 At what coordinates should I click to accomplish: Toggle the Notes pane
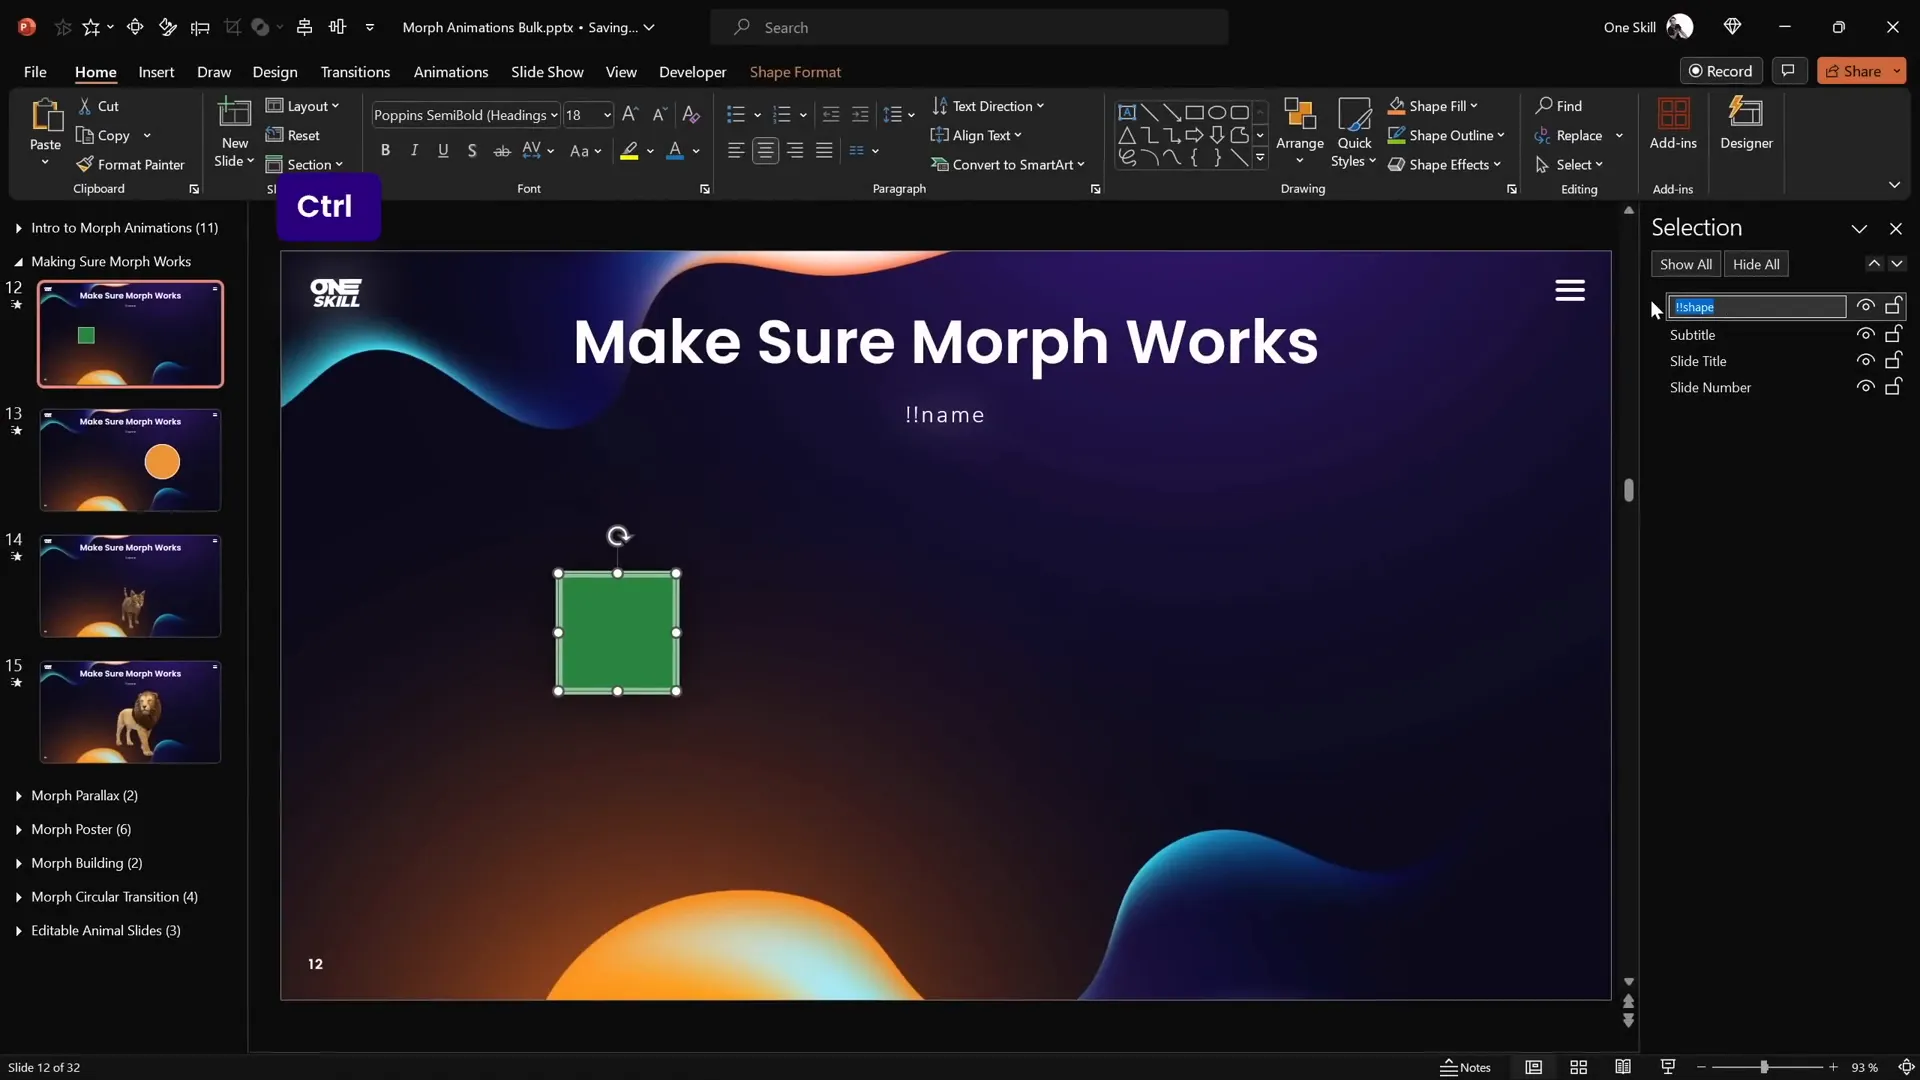(x=1465, y=1067)
